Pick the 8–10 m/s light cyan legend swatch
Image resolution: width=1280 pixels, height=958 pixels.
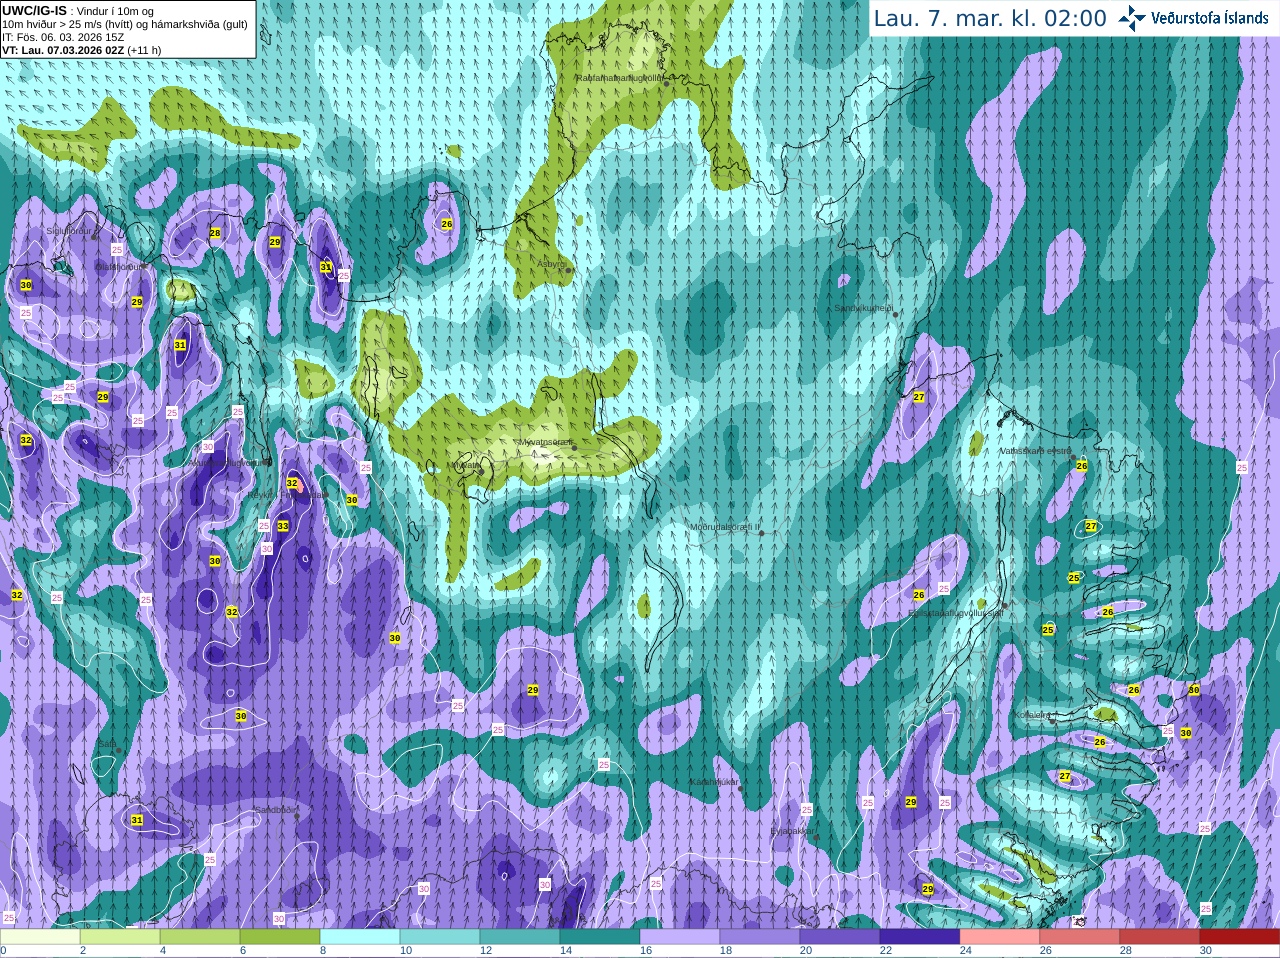click(360, 937)
